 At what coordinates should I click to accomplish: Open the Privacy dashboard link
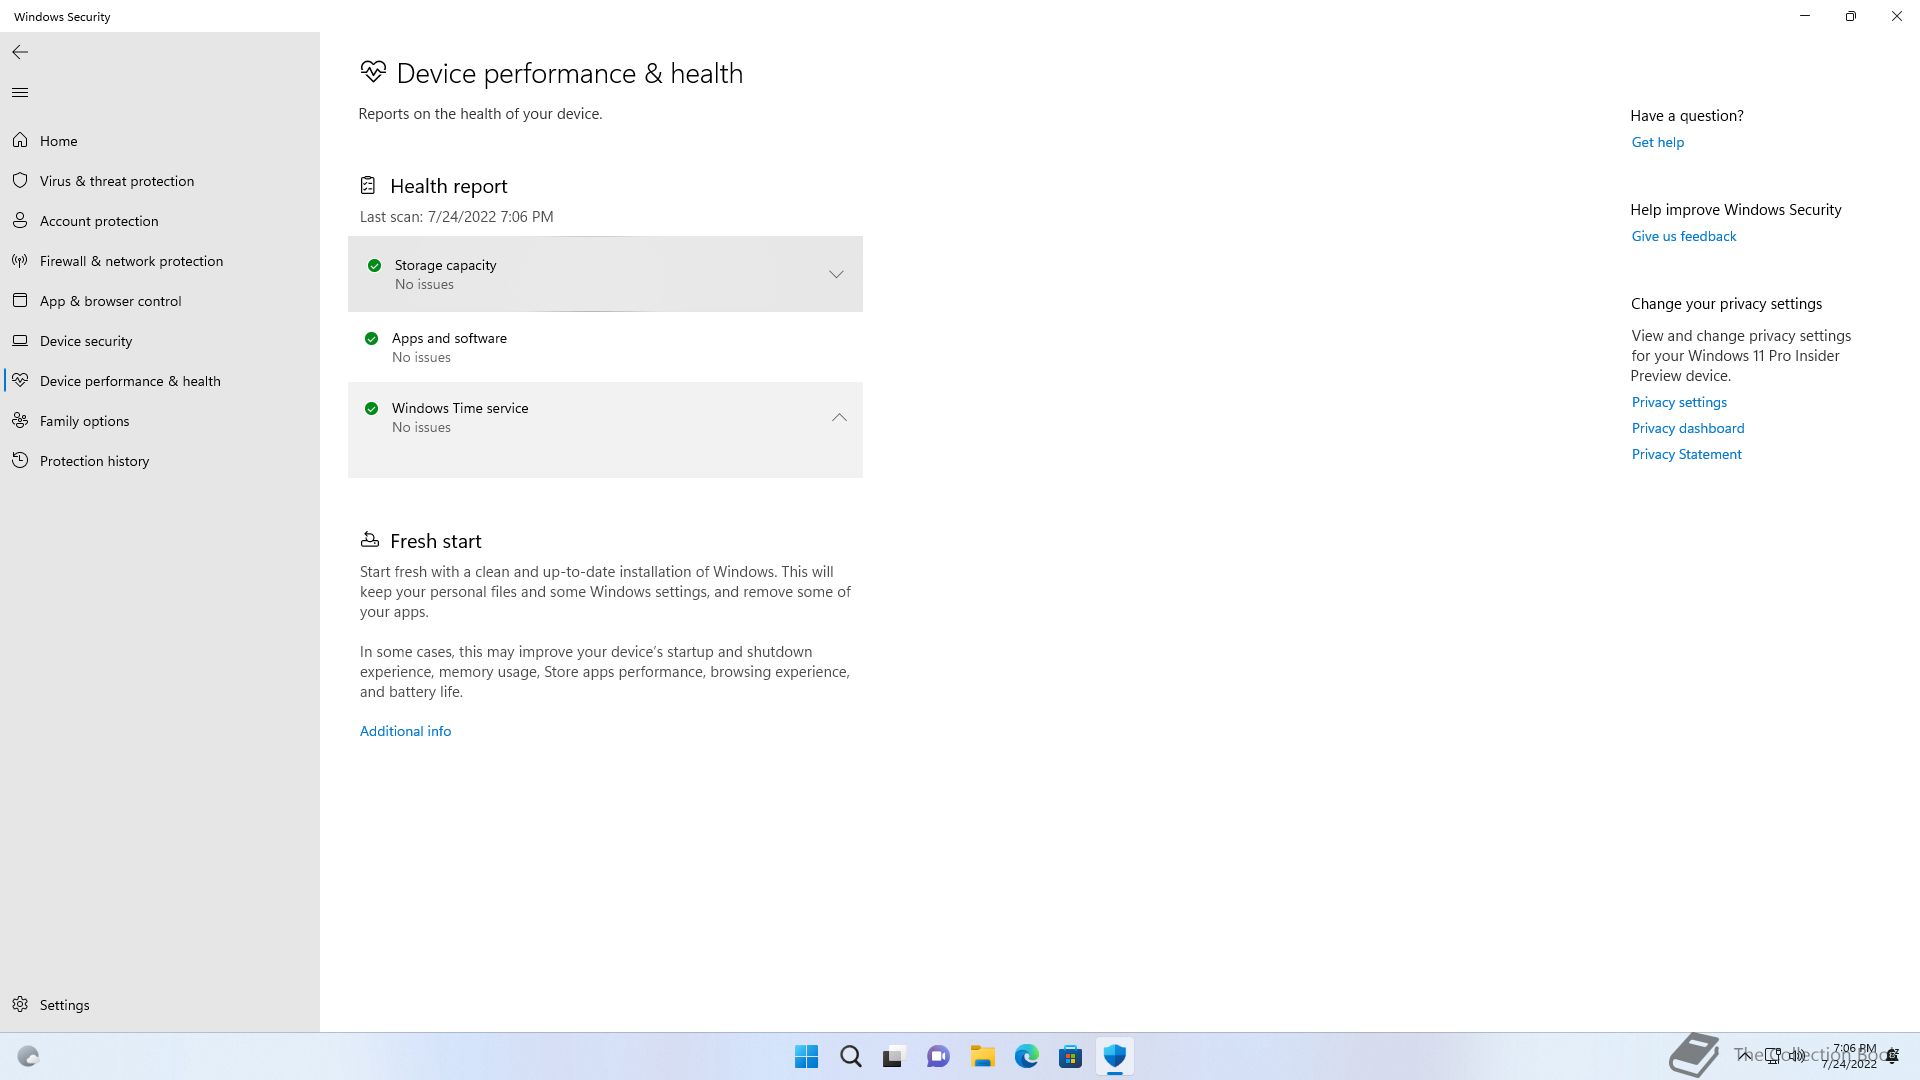tap(1688, 428)
